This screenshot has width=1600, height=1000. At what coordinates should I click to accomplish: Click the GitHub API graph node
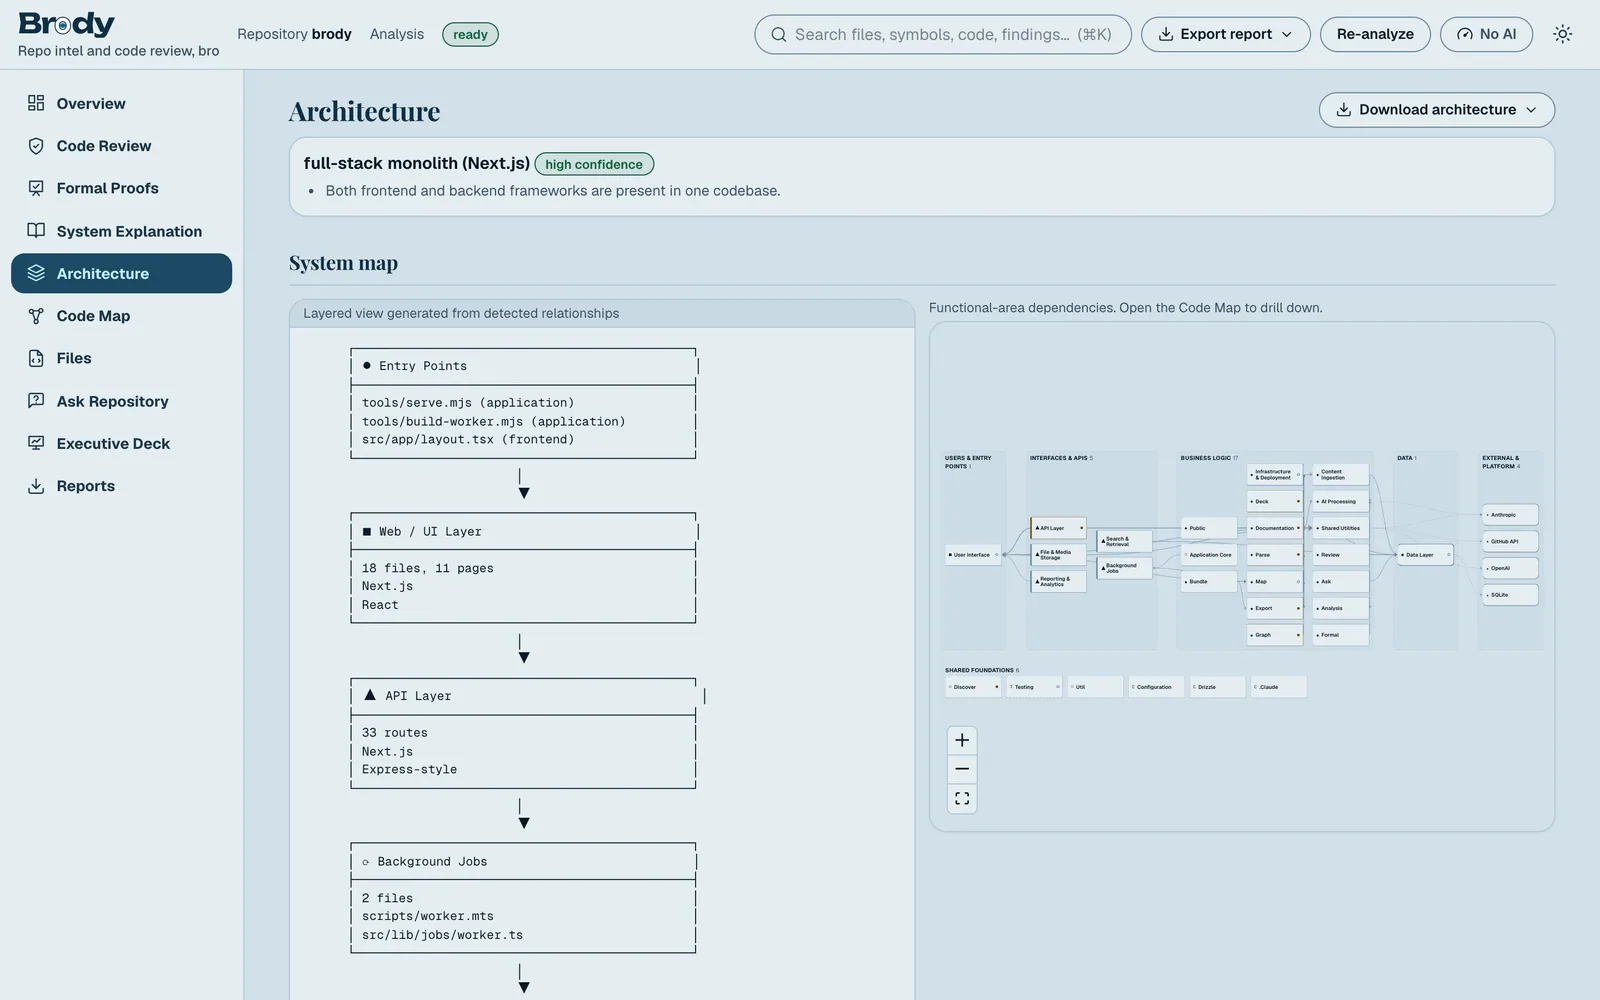click(1510, 541)
